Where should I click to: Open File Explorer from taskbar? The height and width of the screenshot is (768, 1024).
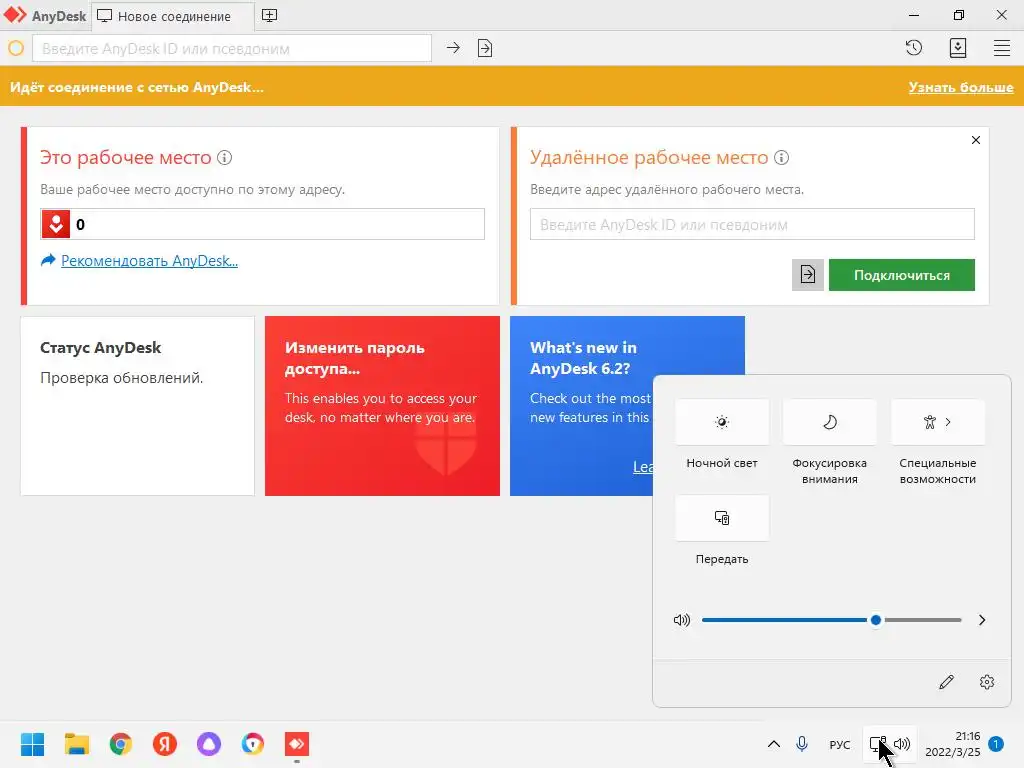pyautogui.click(x=76, y=744)
